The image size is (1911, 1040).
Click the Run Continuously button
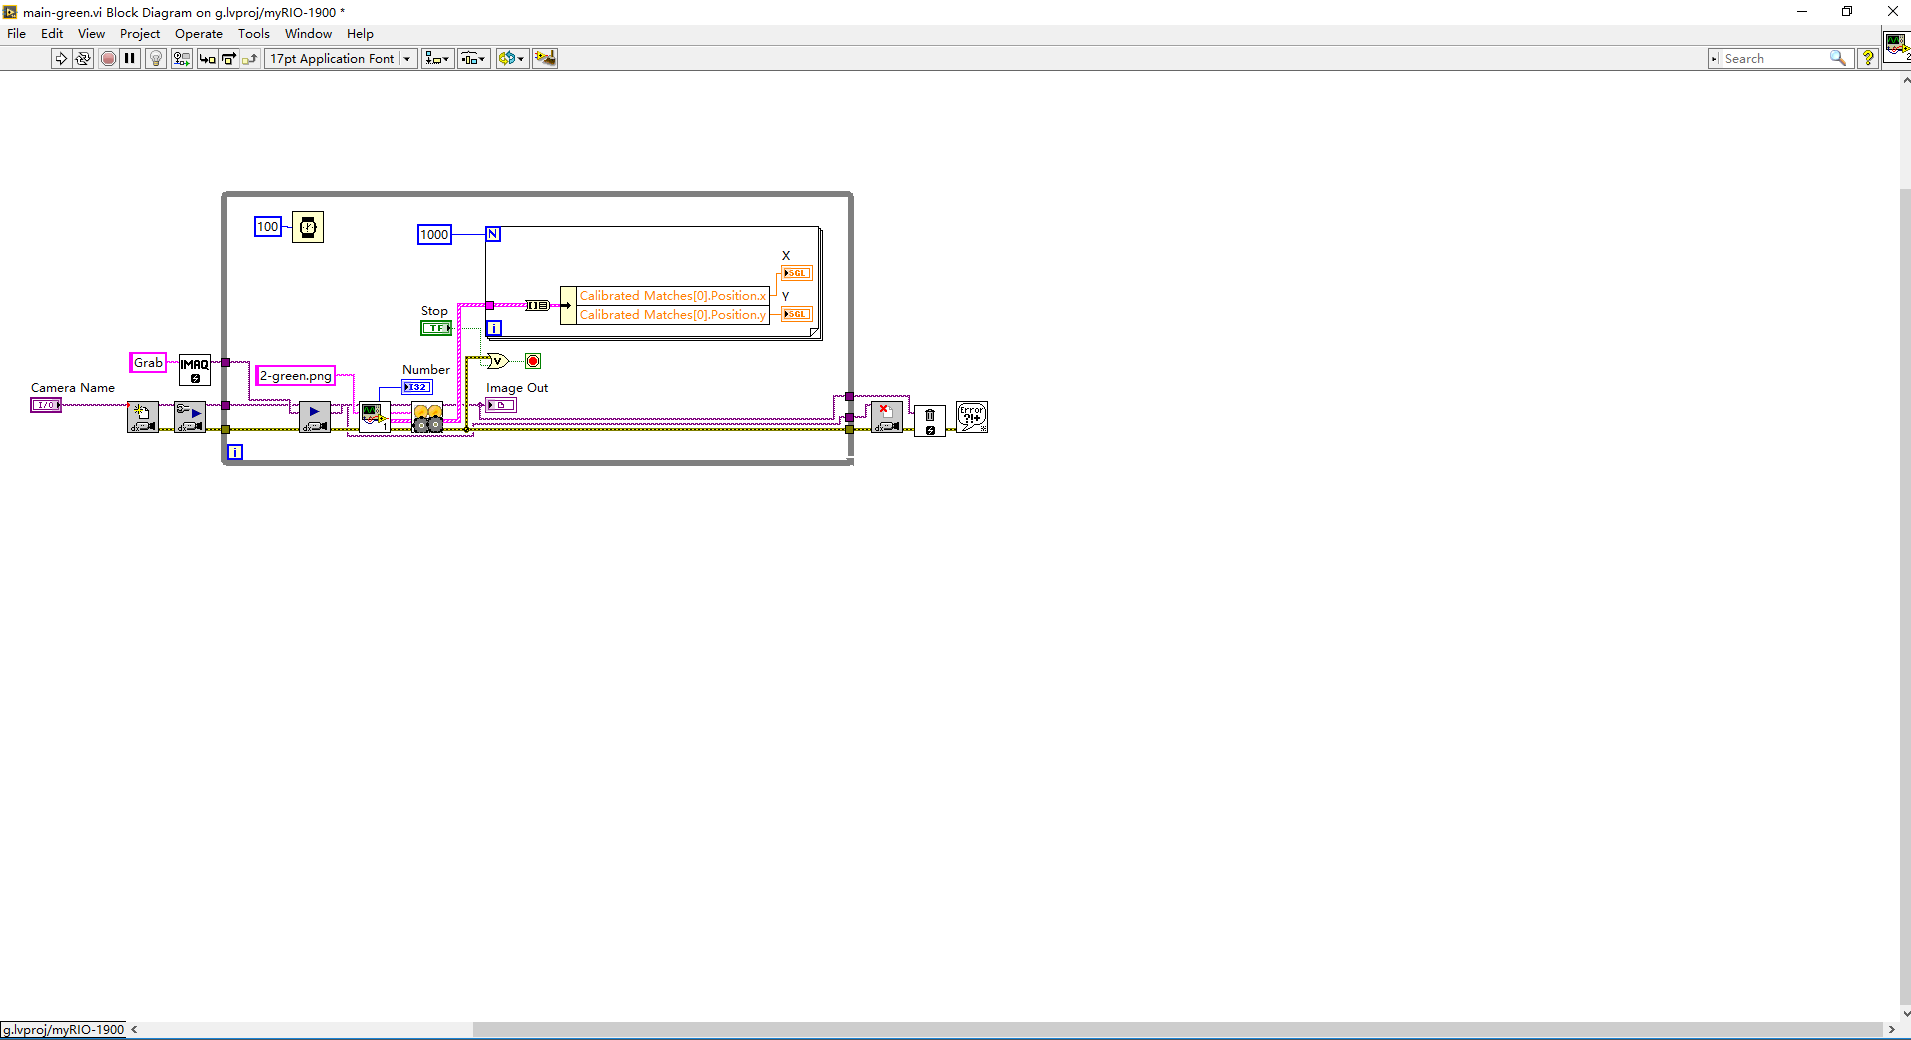tap(83, 58)
